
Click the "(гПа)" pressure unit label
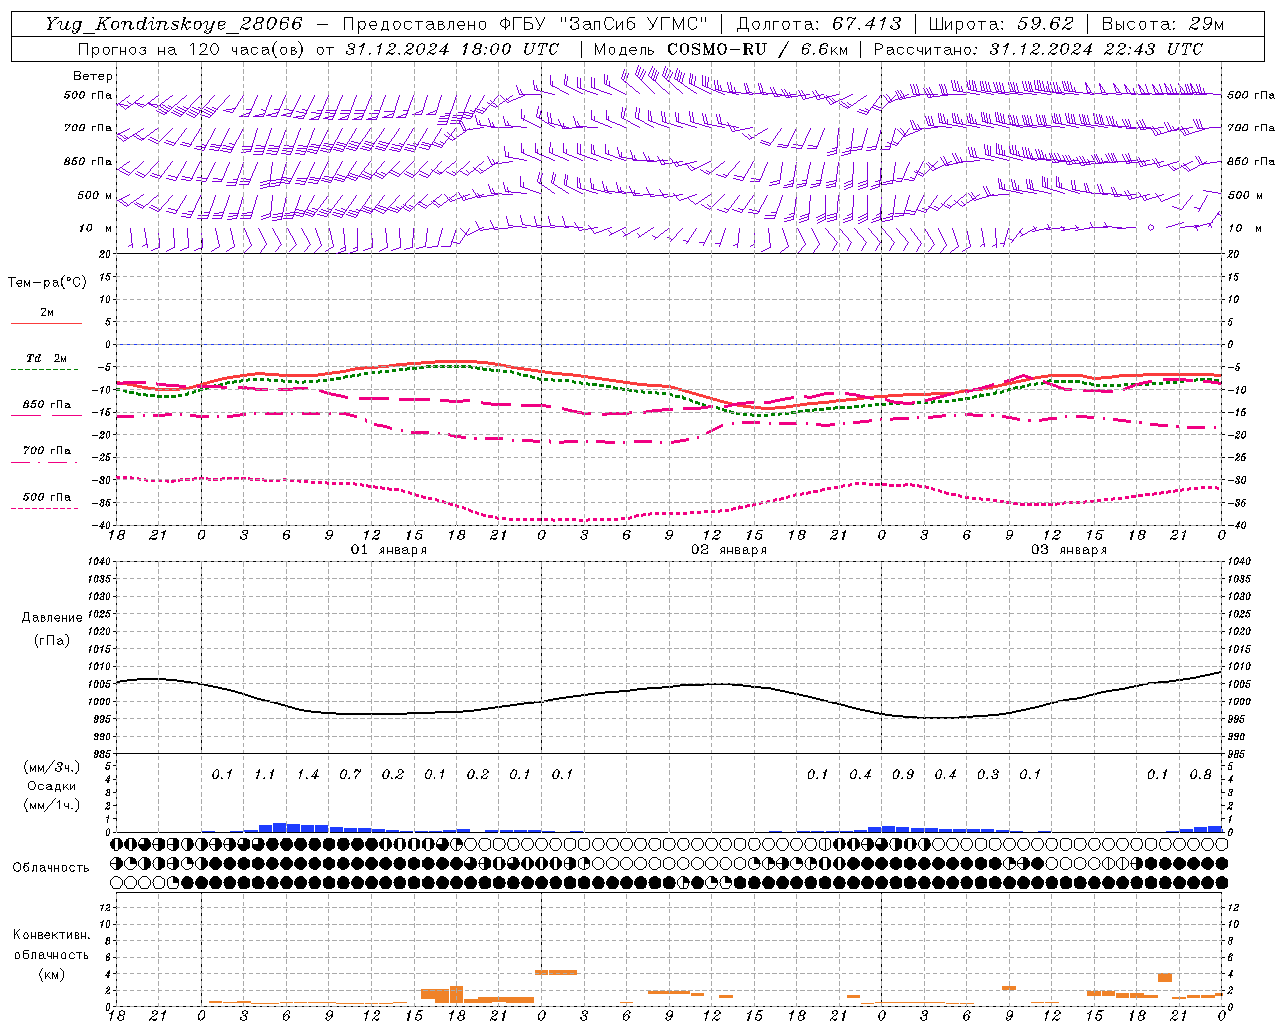(x=52, y=640)
